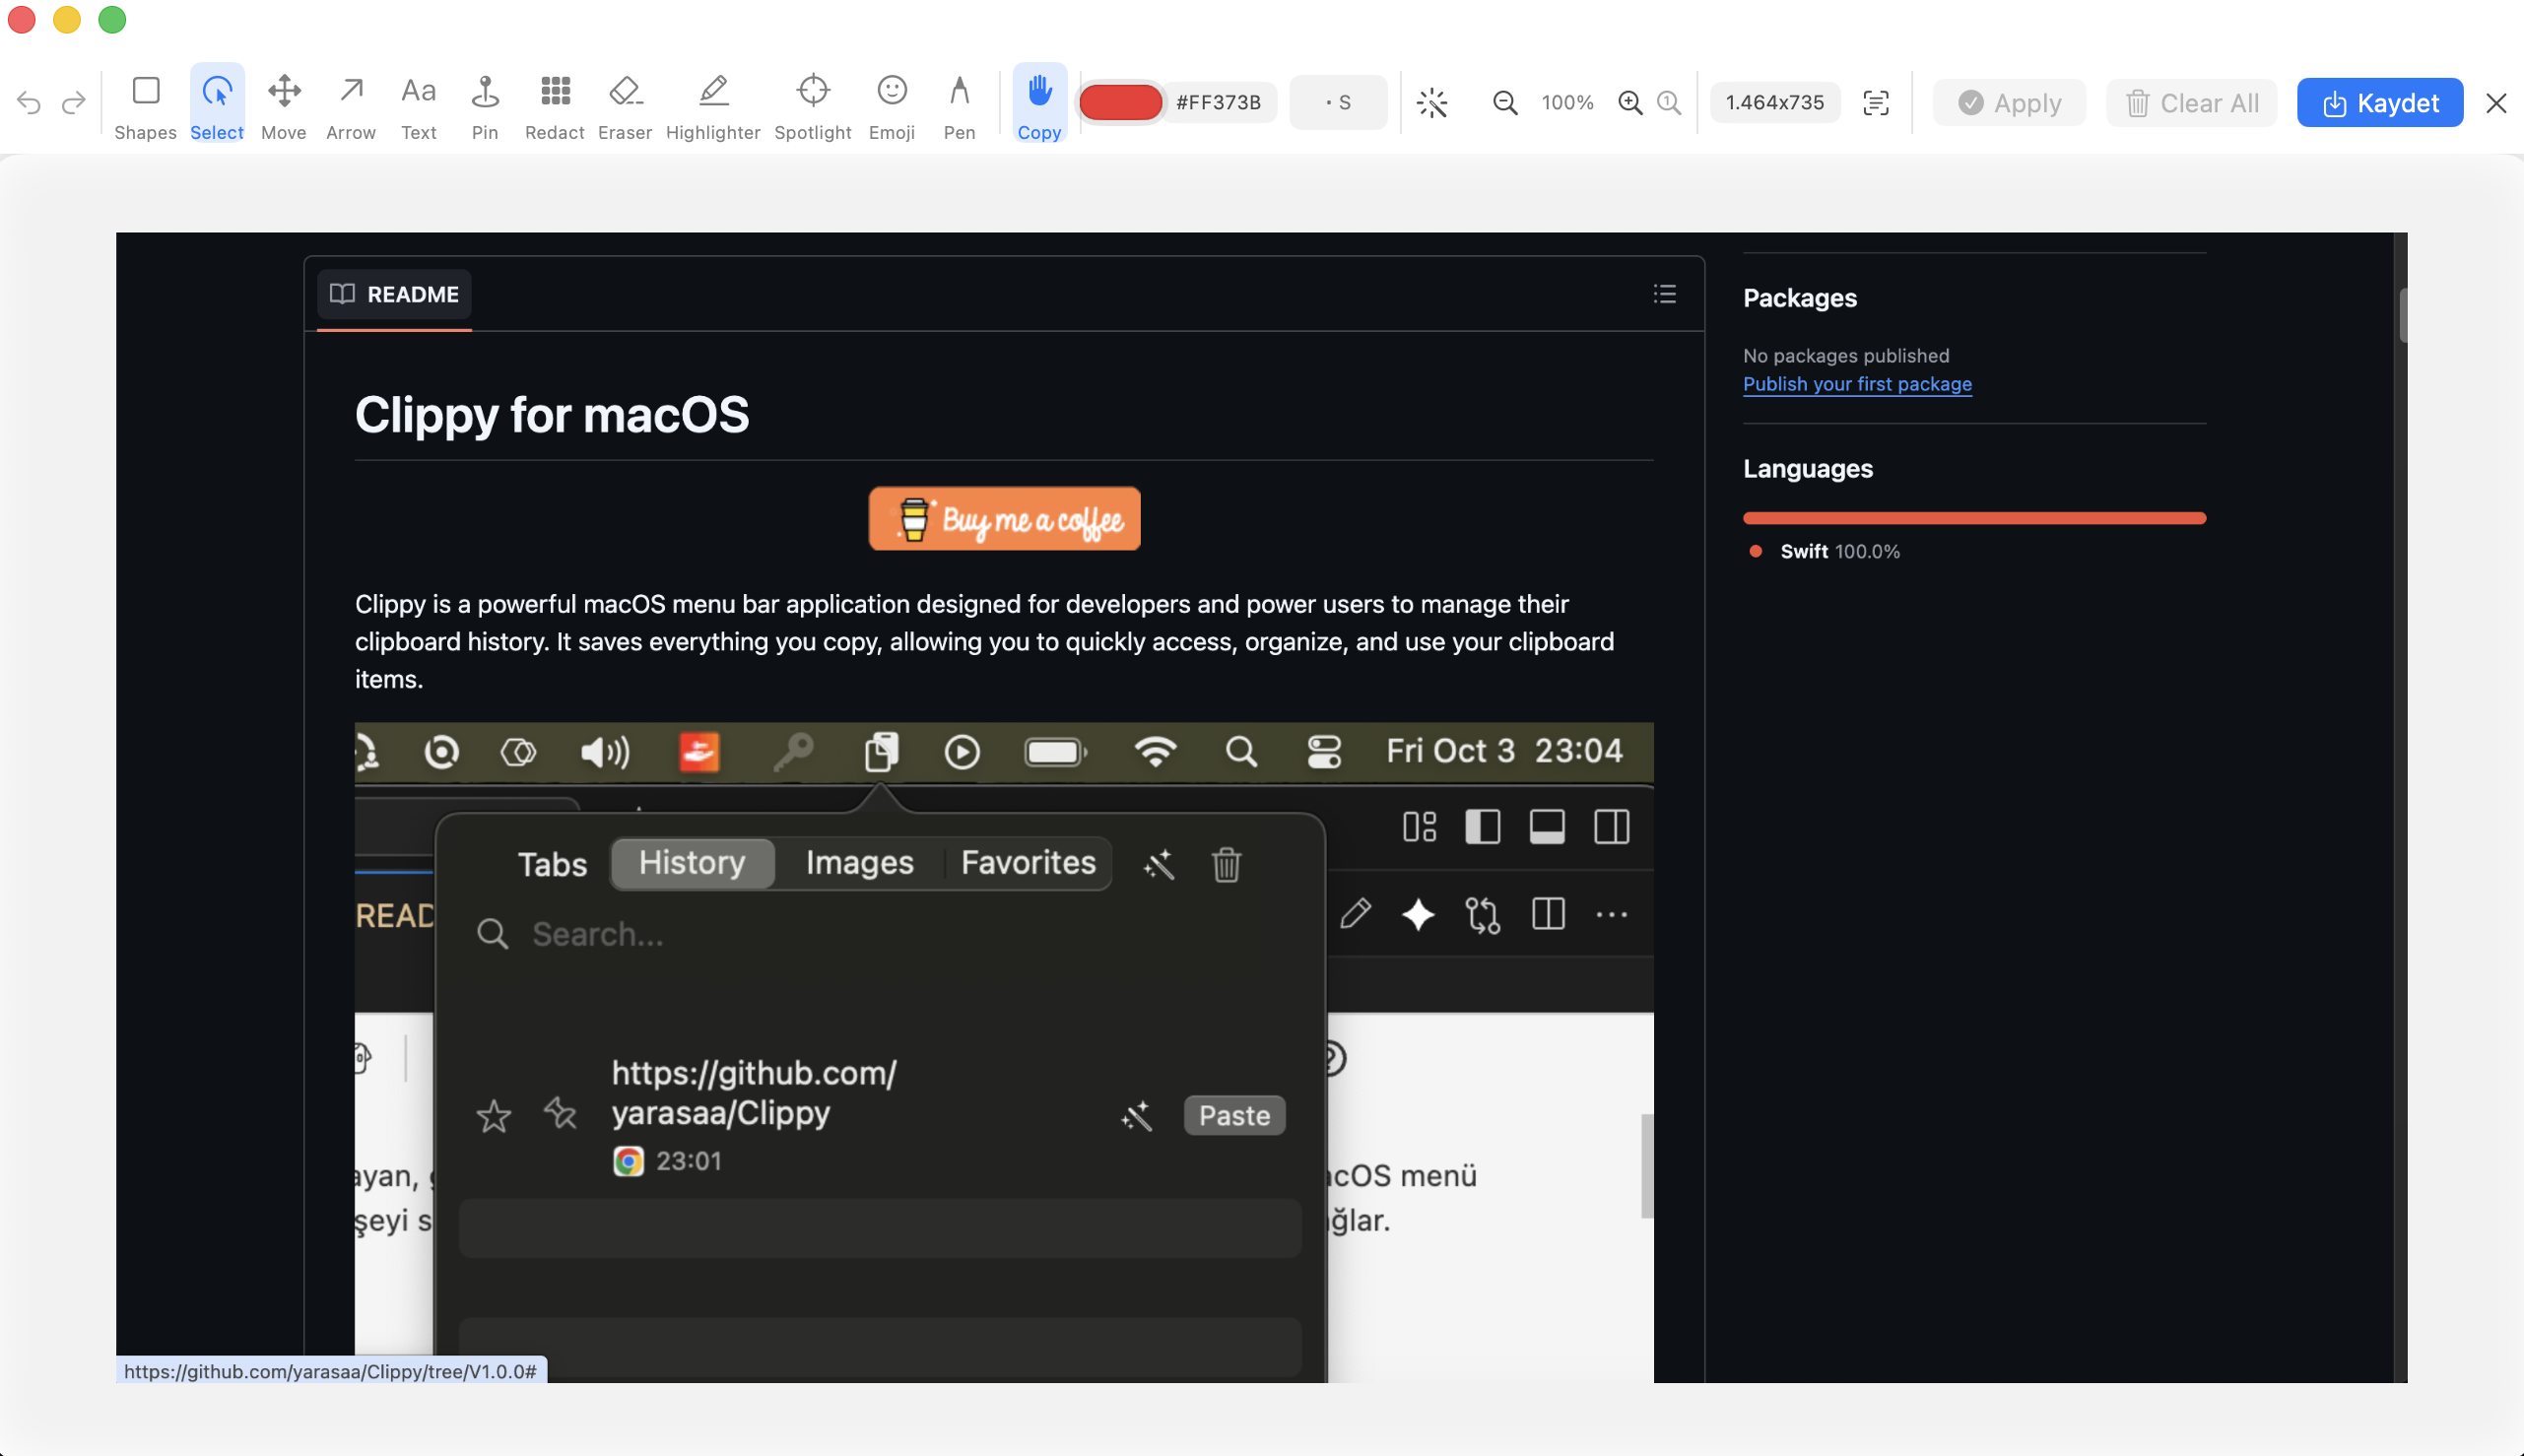This screenshot has height=1456, width=2524.
Task: Select the Pen tool
Action: (x=958, y=101)
